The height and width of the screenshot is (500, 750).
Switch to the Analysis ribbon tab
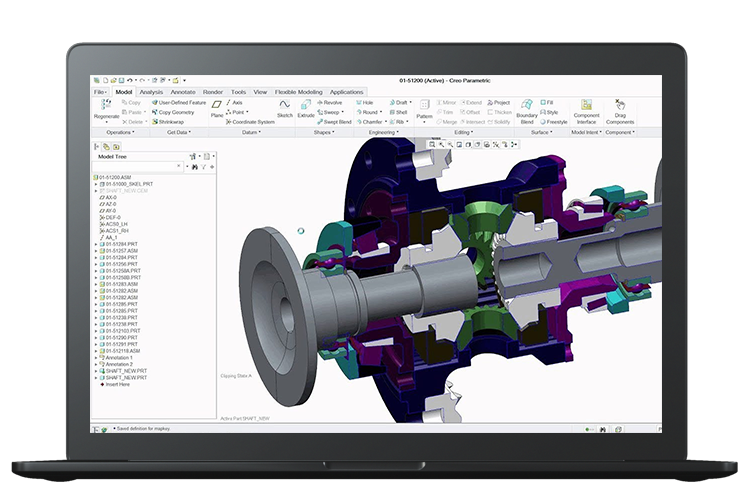point(152,92)
